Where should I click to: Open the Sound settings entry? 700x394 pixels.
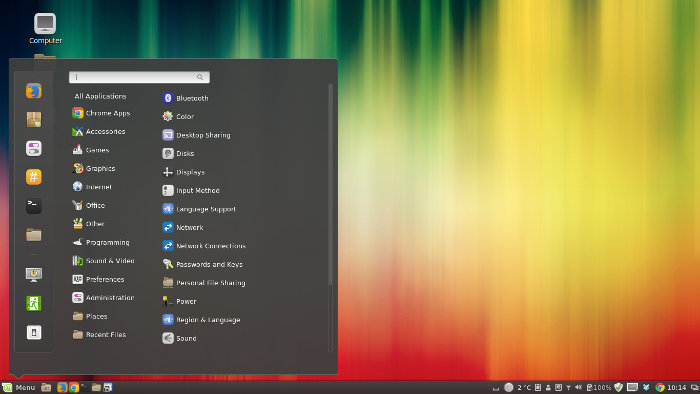point(179,338)
